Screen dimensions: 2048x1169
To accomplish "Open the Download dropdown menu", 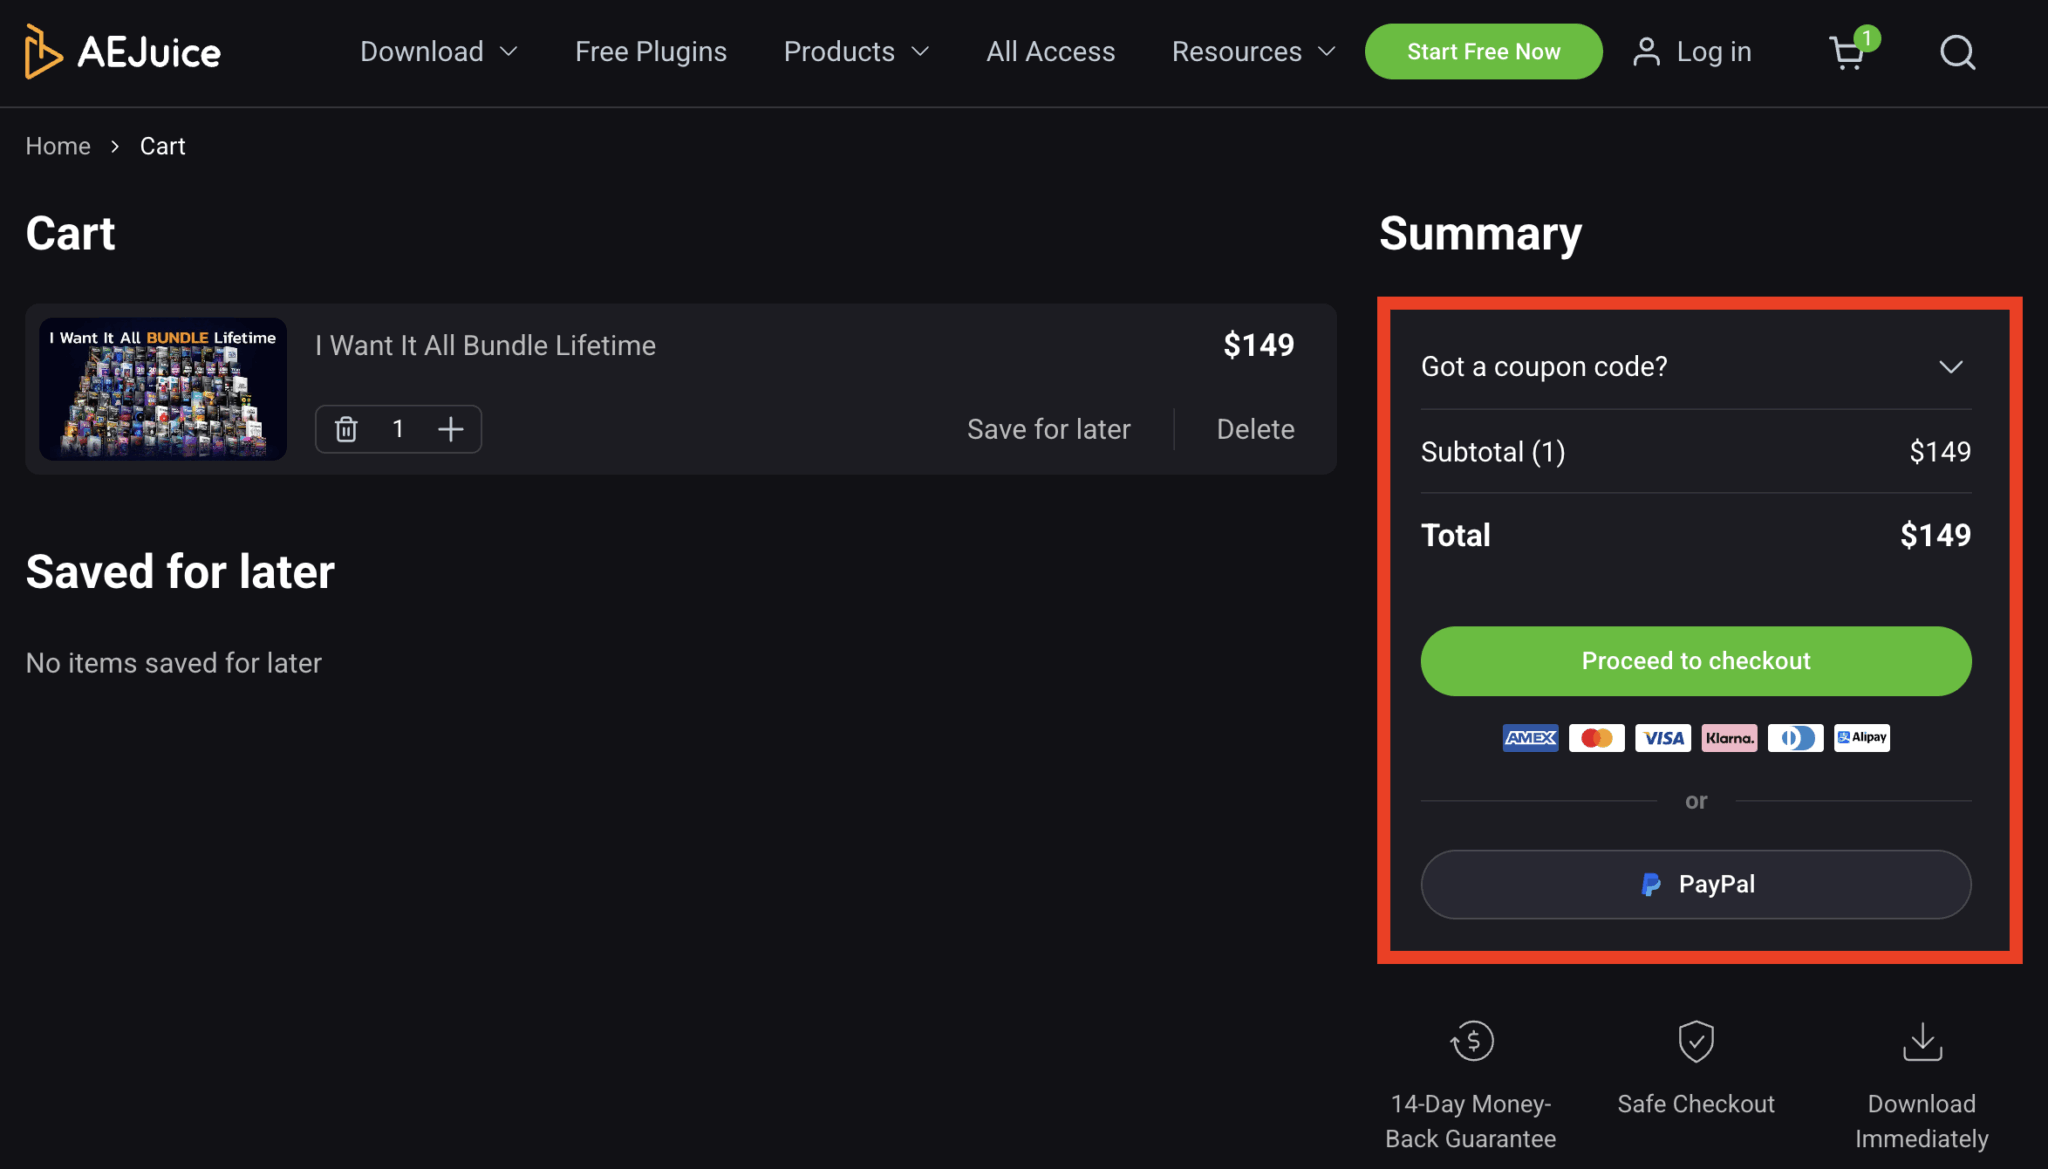I will [438, 52].
